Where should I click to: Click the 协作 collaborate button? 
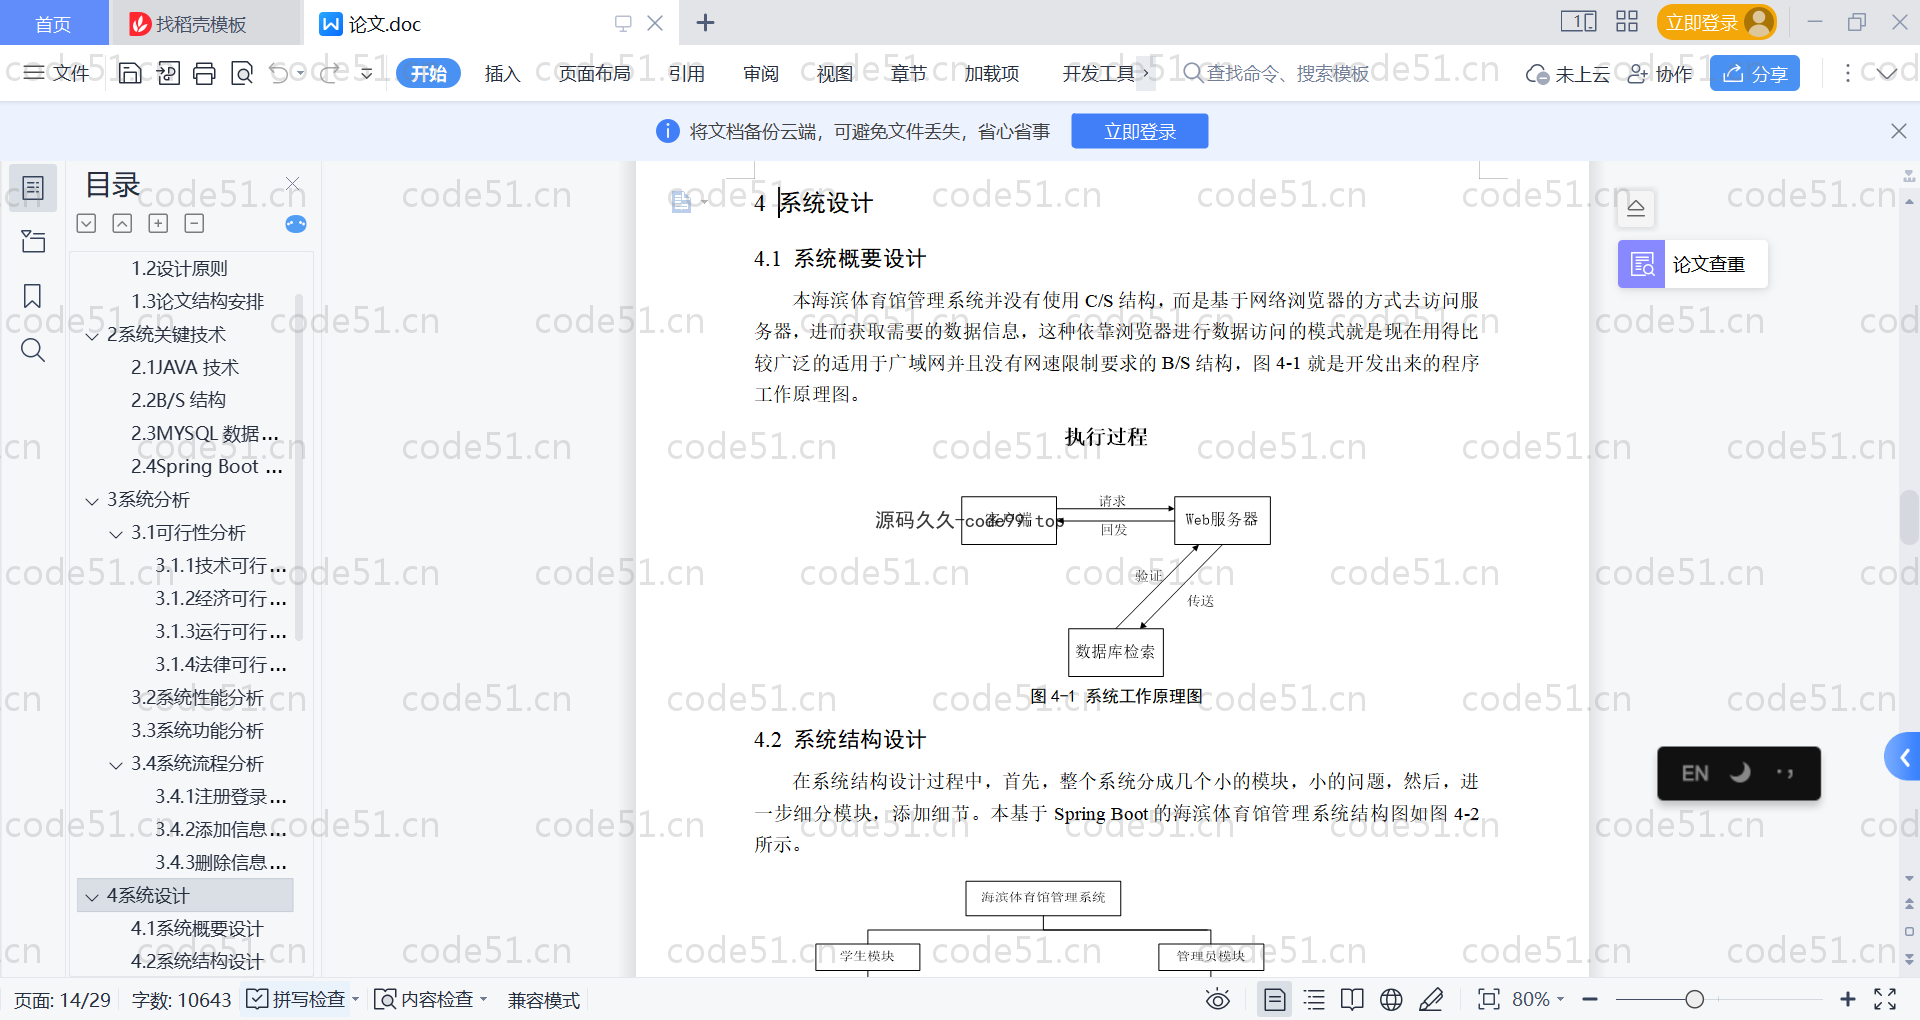point(1660,73)
